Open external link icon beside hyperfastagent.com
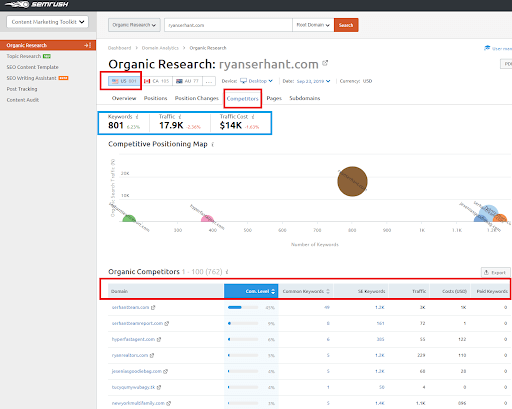Image resolution: width=512 pixels, height=409 pixels. (159, 339)
